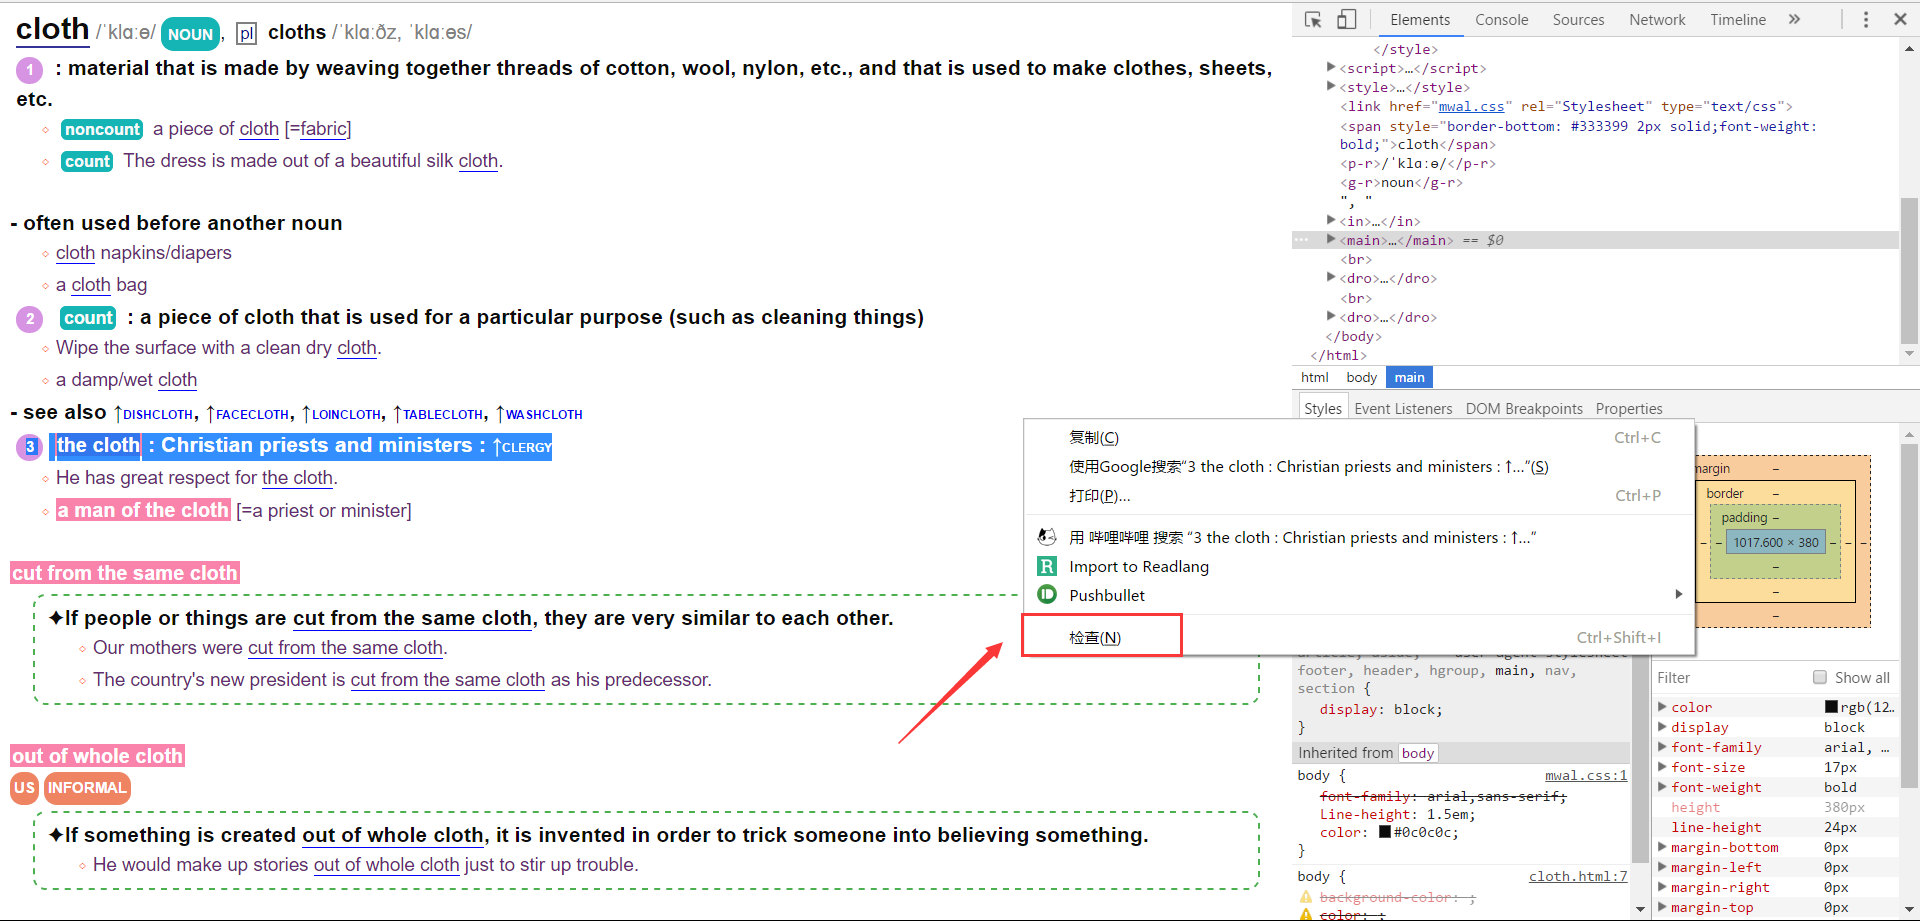Click the fabric synonym link
Screen dimensions: 1920x921
pyautogui.click(x=323, y=129)
